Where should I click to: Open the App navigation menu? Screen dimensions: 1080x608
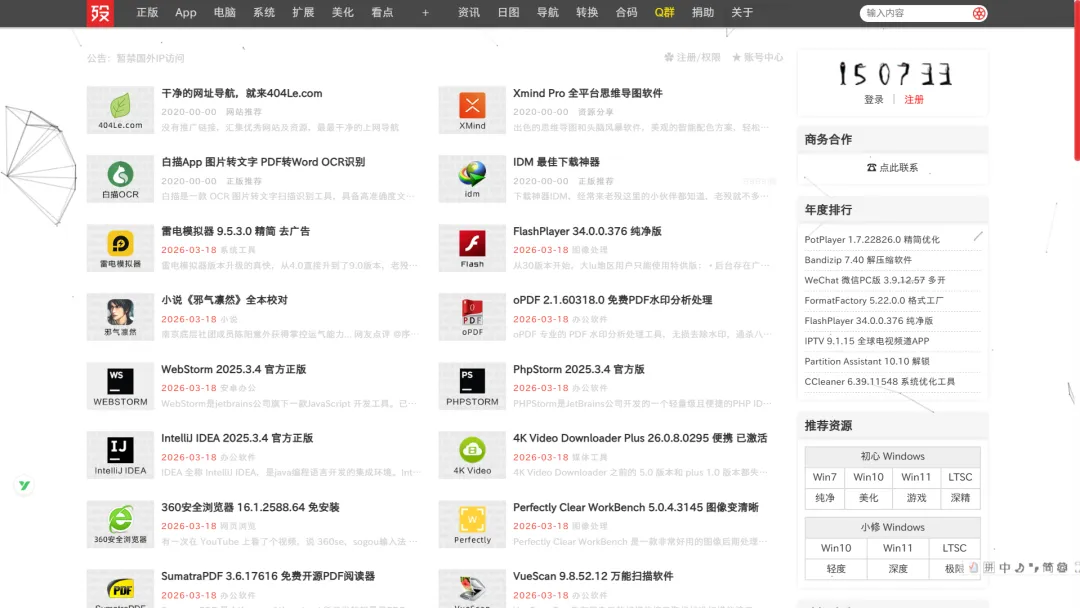tap(185, 12)
